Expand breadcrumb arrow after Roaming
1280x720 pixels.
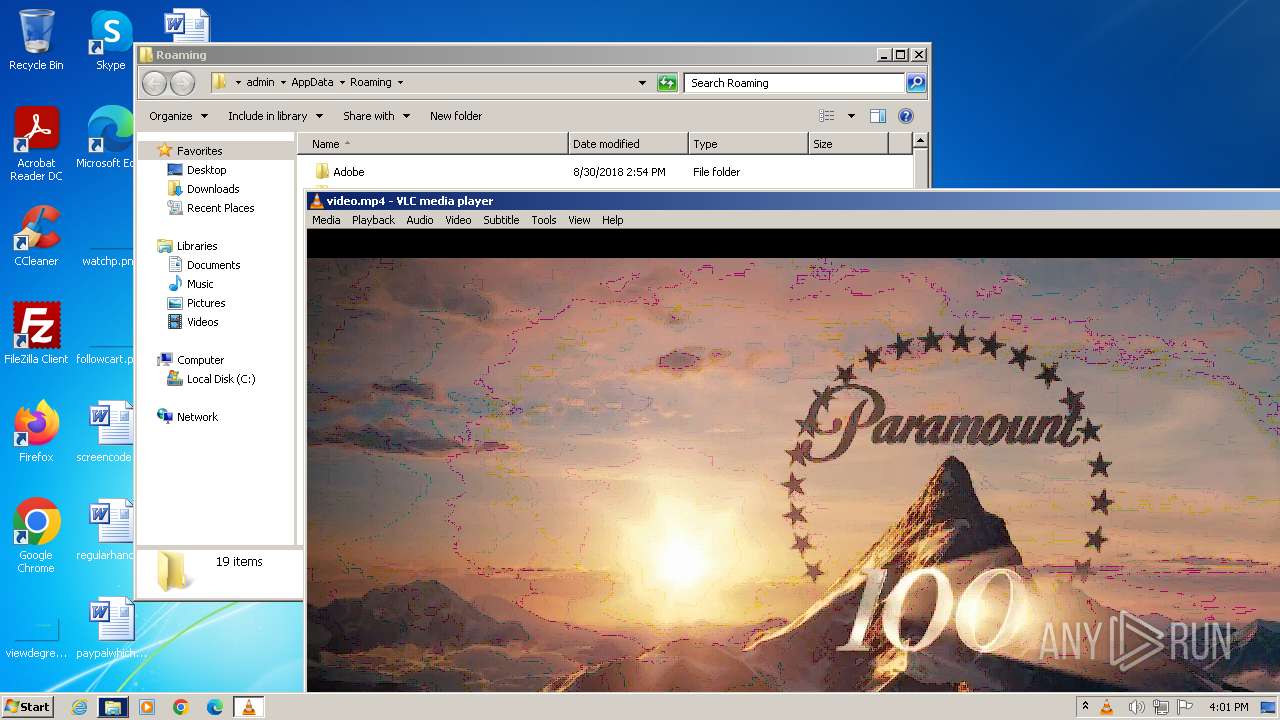[x=400, y=83]
